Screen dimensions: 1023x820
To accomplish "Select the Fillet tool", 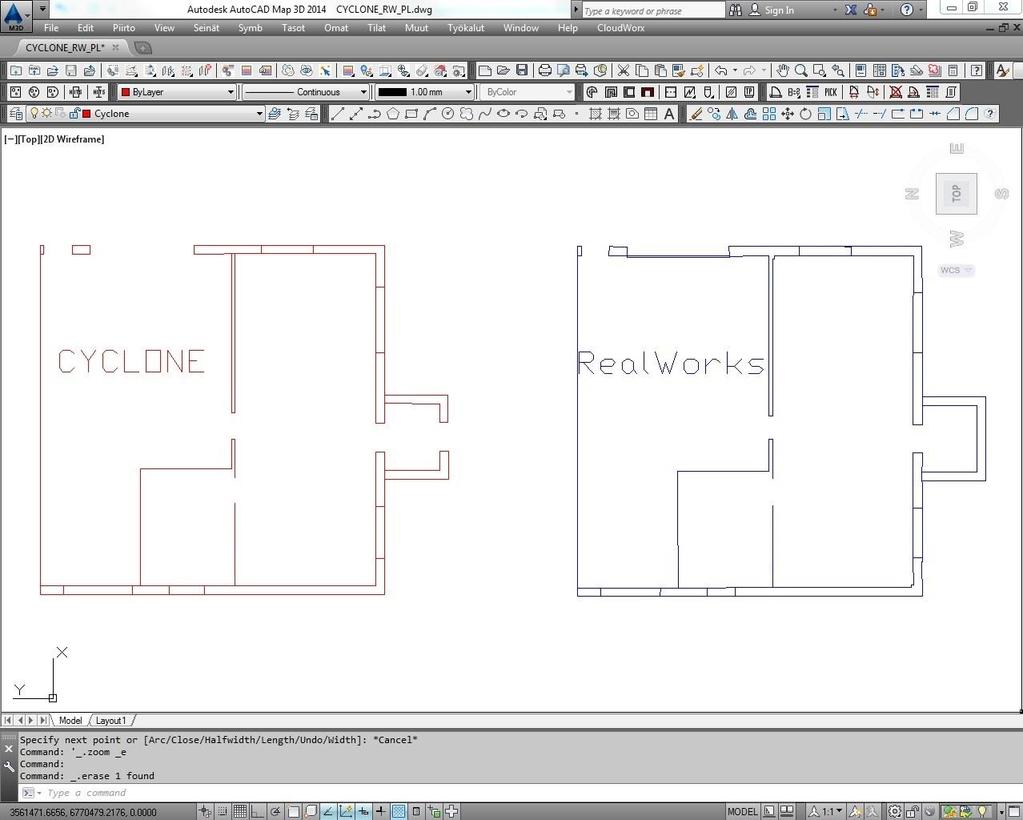I will click(971, 114).
